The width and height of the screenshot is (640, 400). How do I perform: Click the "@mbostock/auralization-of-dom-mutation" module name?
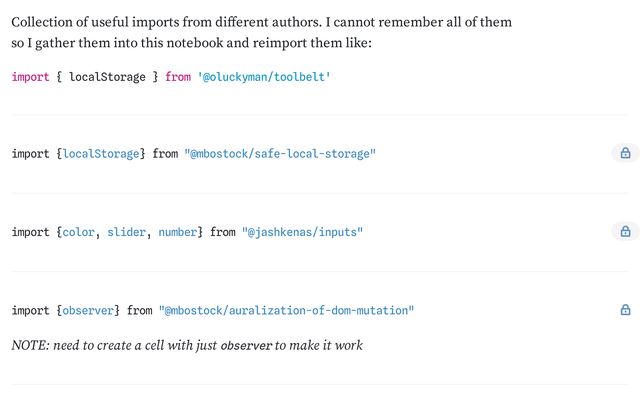pos(286,311)
